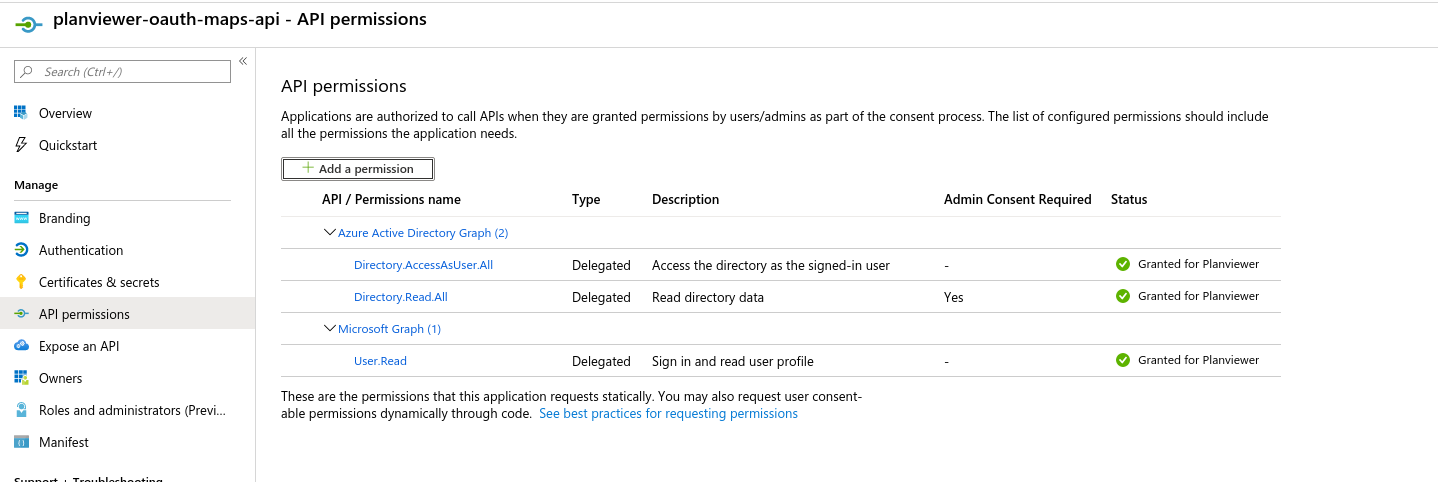This screenshot has width=1438, height=482.
Task: Open the User.Read permission
Action: [380, 361]
